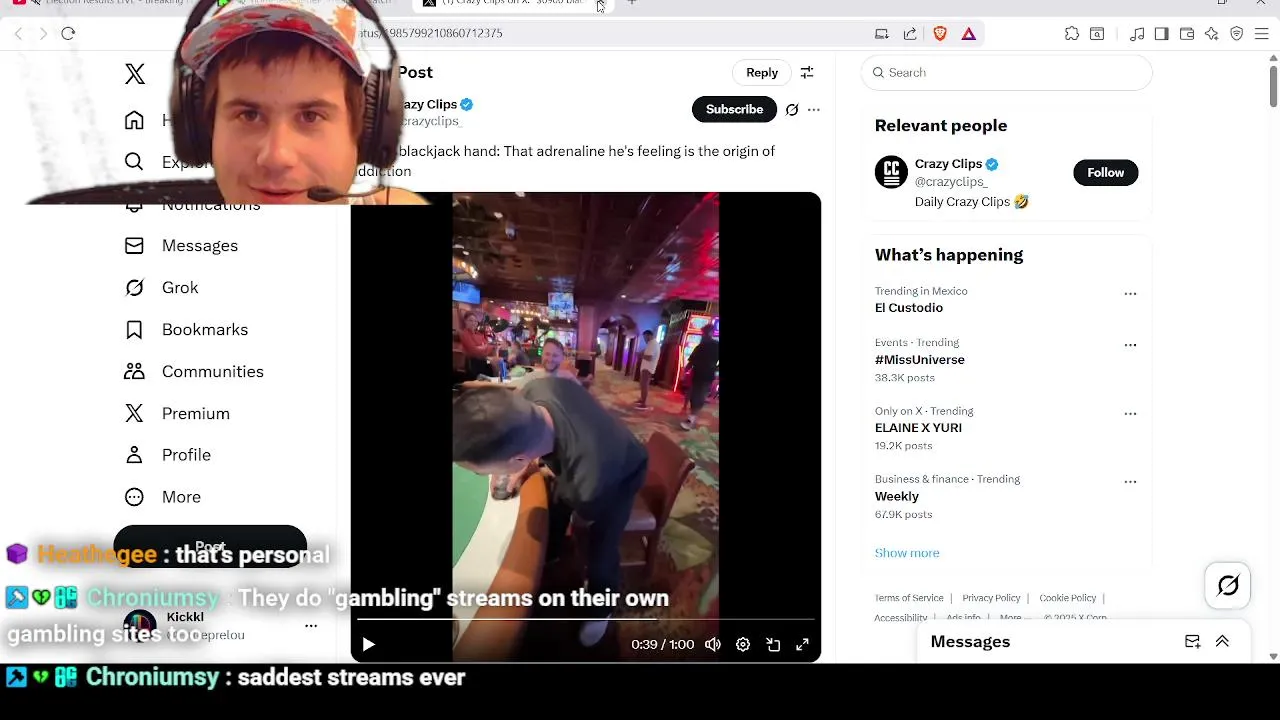
Task: Click the Brave Shields lion icon
Action: click(940, 34)
